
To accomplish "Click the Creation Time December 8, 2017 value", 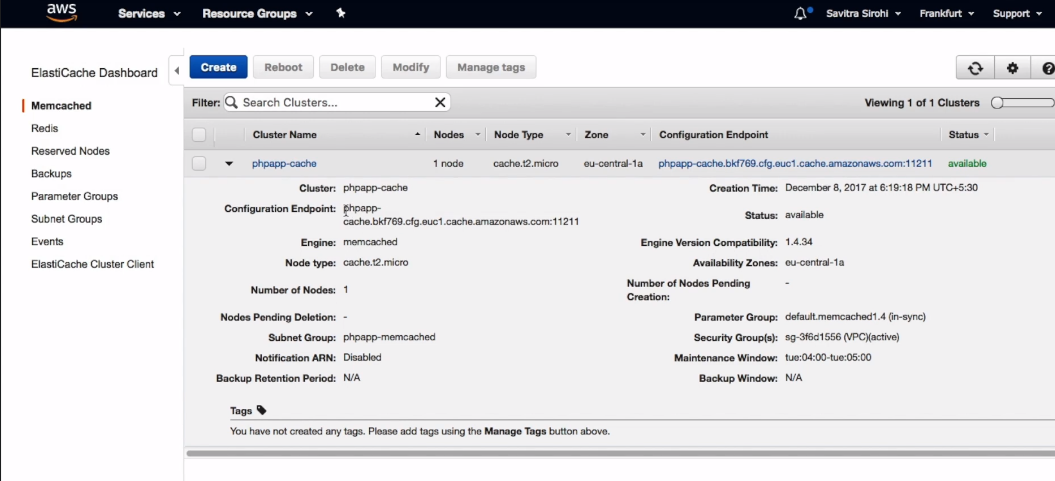I will [881, 188].
